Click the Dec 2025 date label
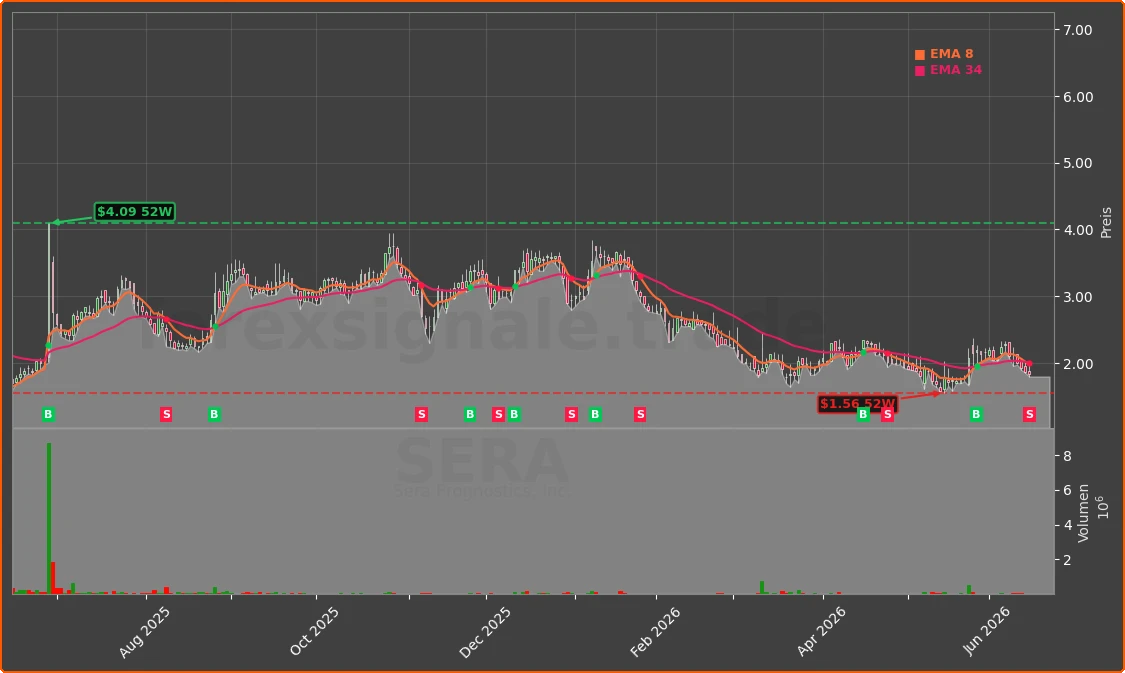This screenshot has width=1125, height=673. [x=485, y=632]
